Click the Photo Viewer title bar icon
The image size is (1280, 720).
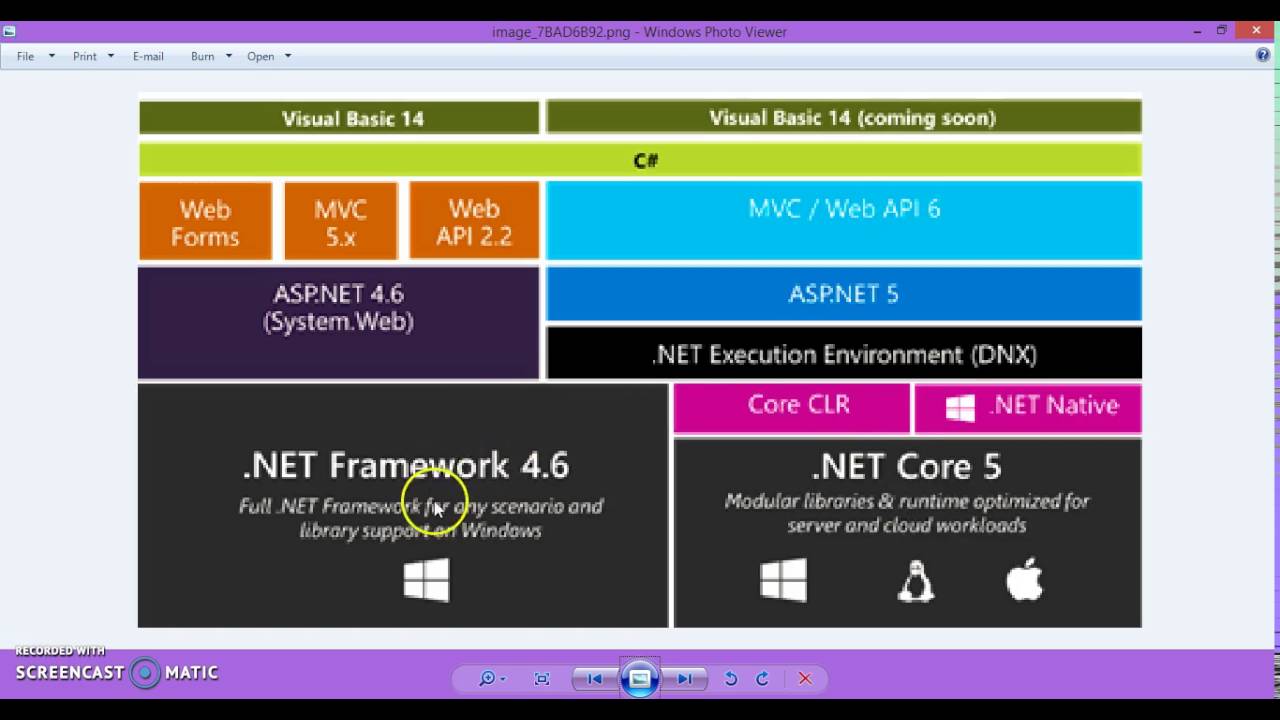[9, 31]
